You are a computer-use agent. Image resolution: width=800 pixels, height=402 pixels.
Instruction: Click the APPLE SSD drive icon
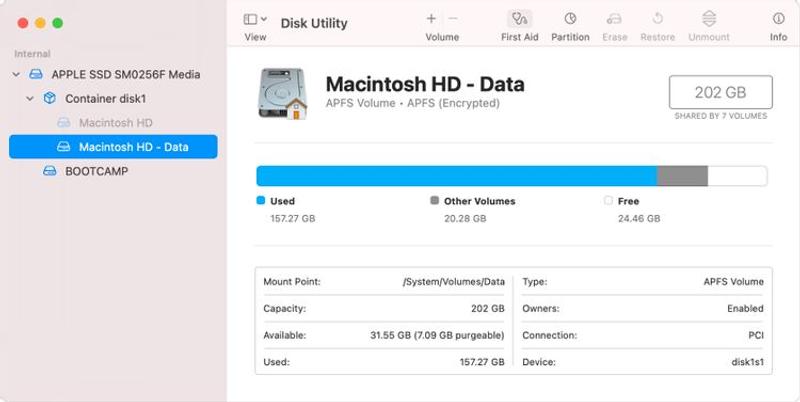click(x=36, y=74)
